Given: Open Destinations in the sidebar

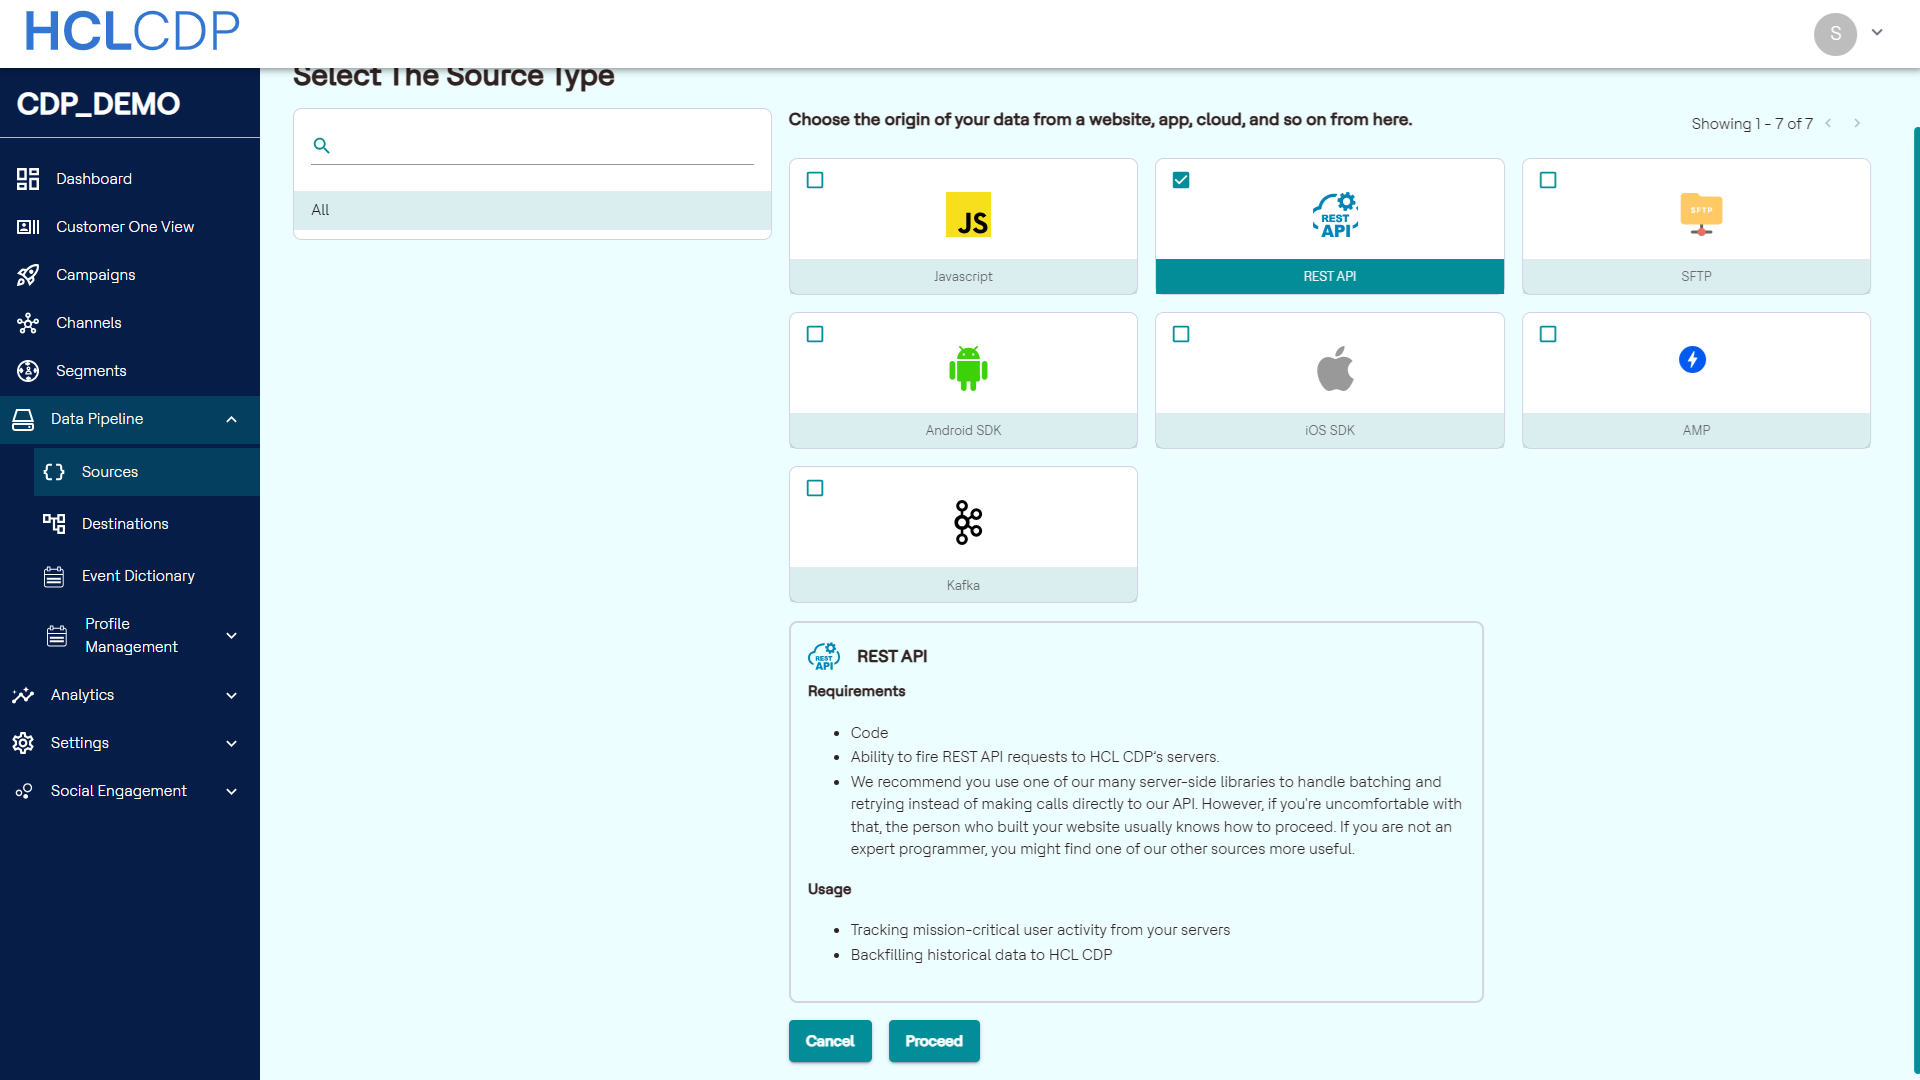Looking at the screenshot, I should (x=125, y=524).
